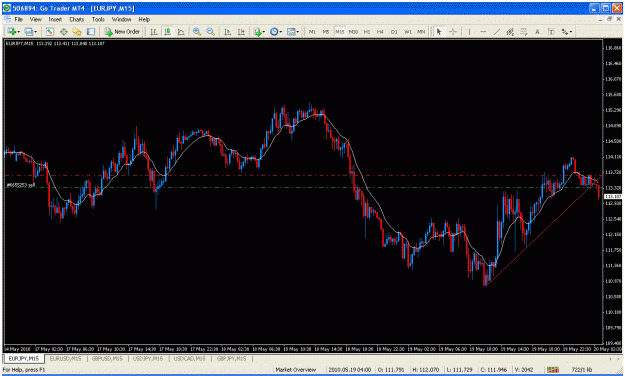Switch to the USDCAD,M15 chart tab

click(x=189, y=358)
